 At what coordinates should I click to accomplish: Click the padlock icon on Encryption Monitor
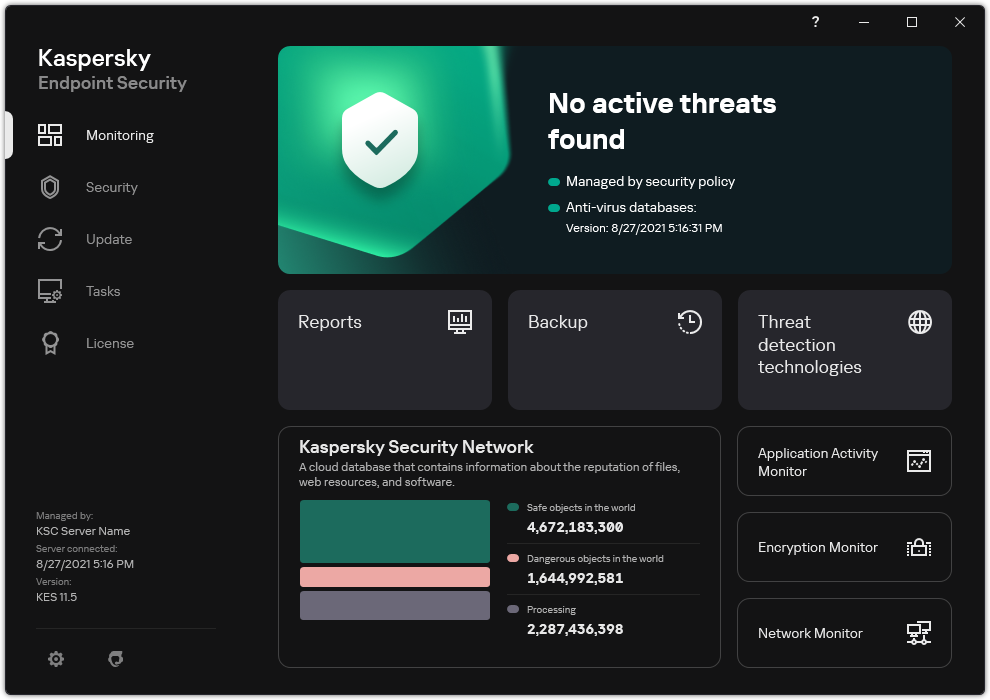pos(919,547)
